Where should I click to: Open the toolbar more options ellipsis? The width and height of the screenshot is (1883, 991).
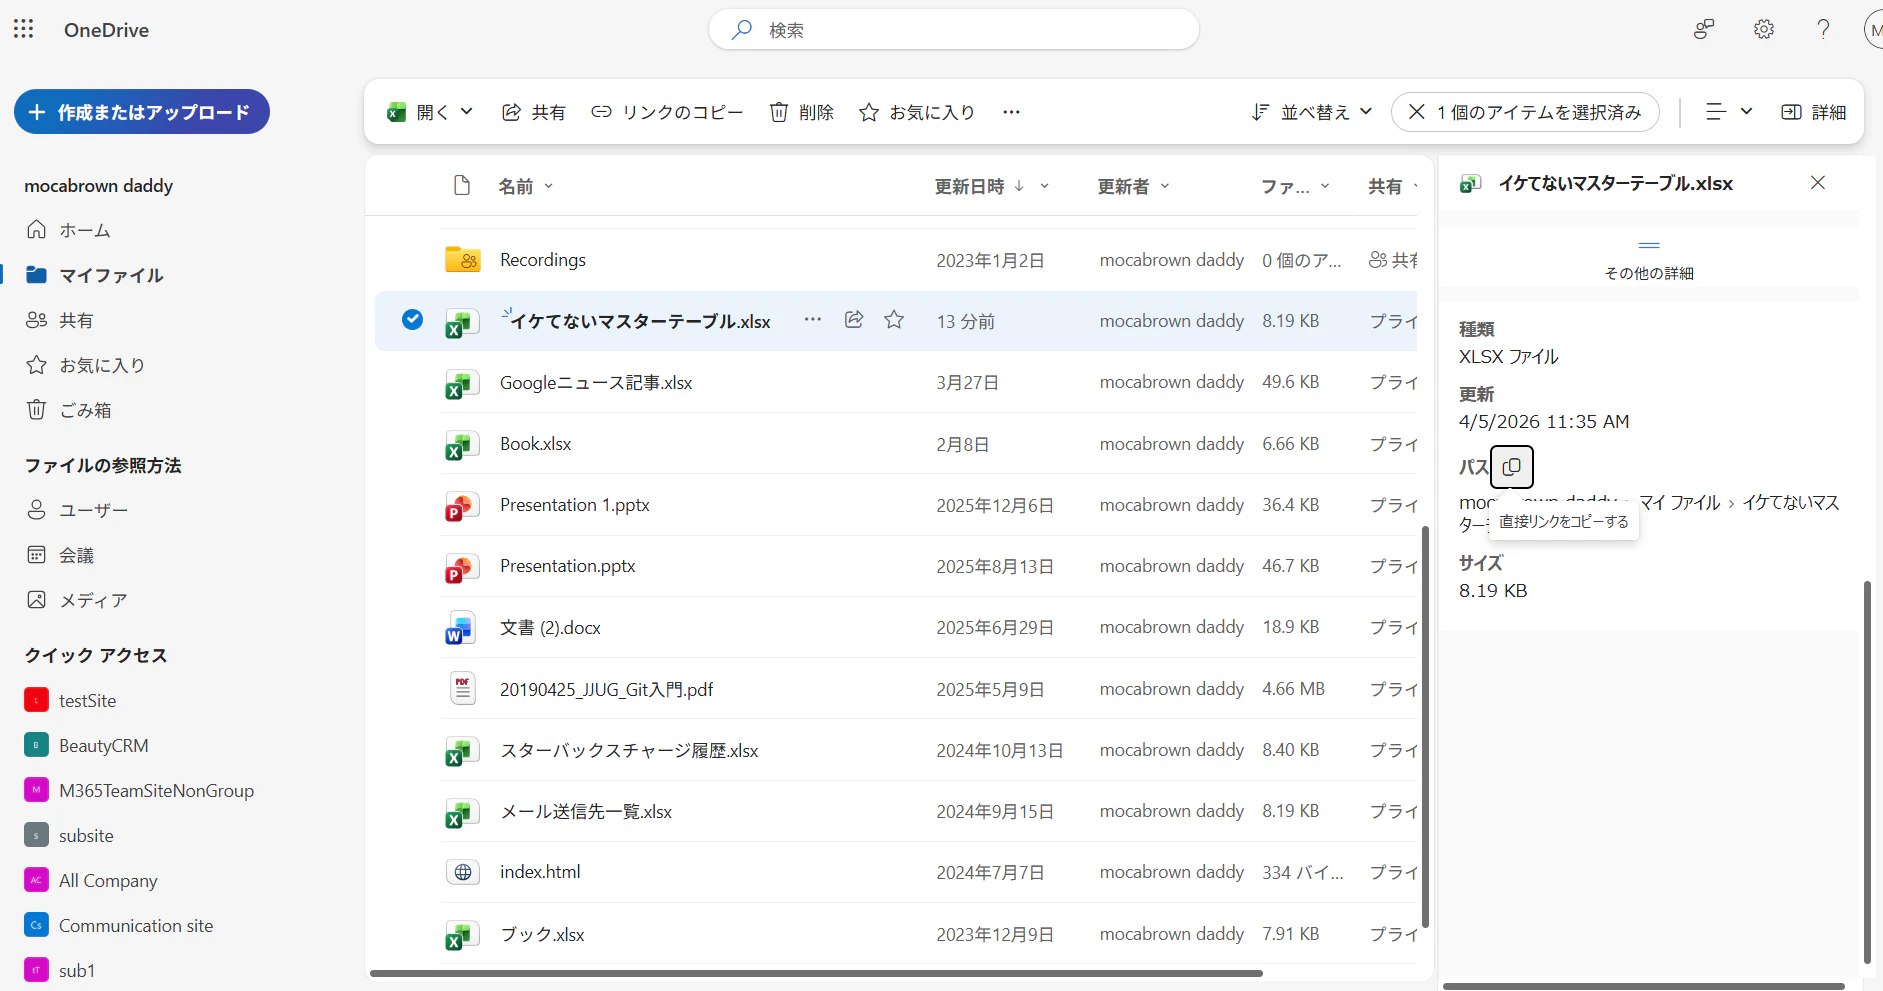1011,112
